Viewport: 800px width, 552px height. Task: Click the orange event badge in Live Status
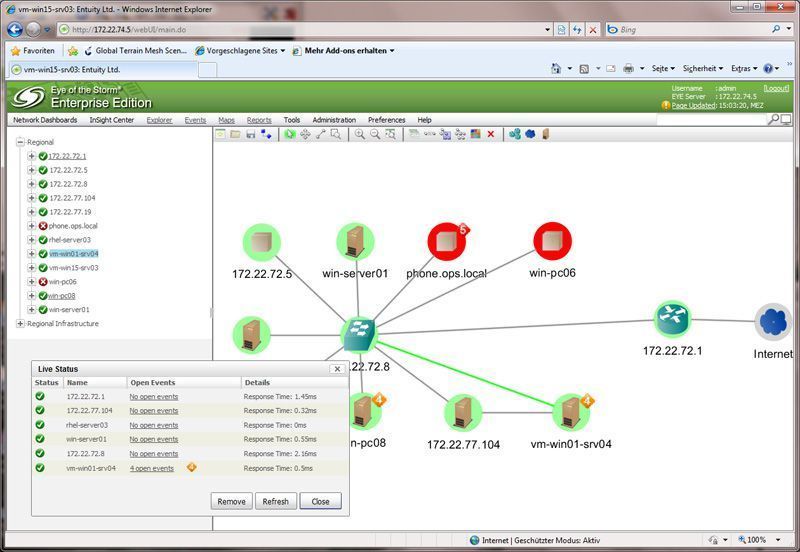[x=191, y=467]
